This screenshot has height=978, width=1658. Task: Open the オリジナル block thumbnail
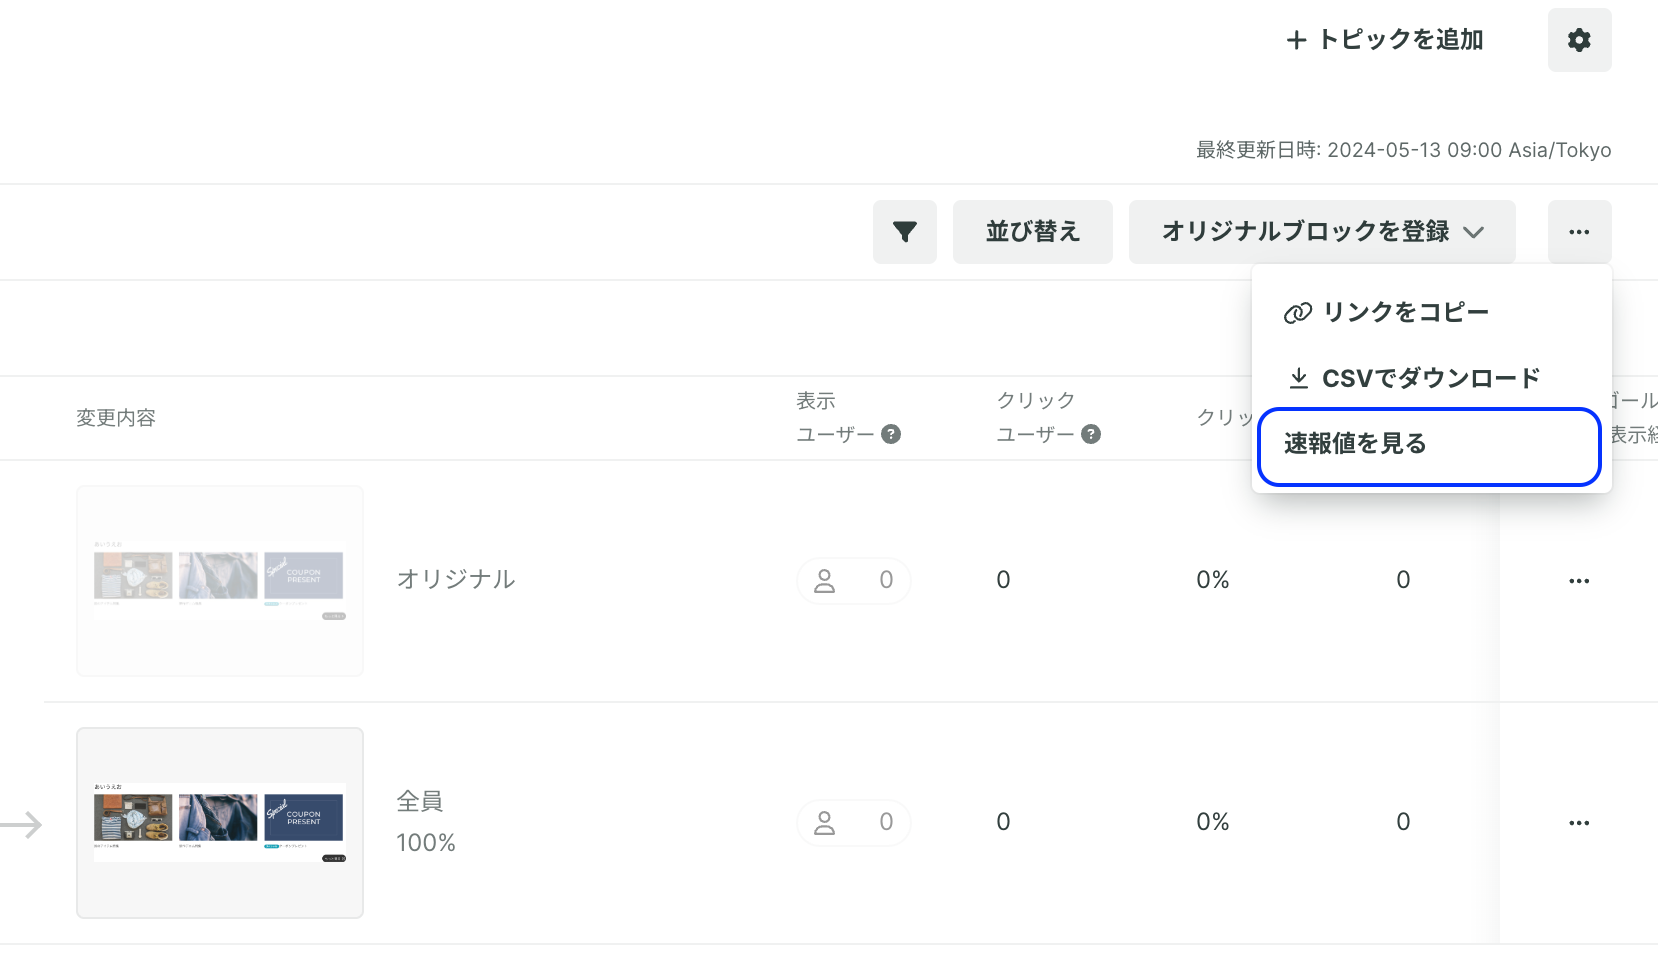coord(220,581)
